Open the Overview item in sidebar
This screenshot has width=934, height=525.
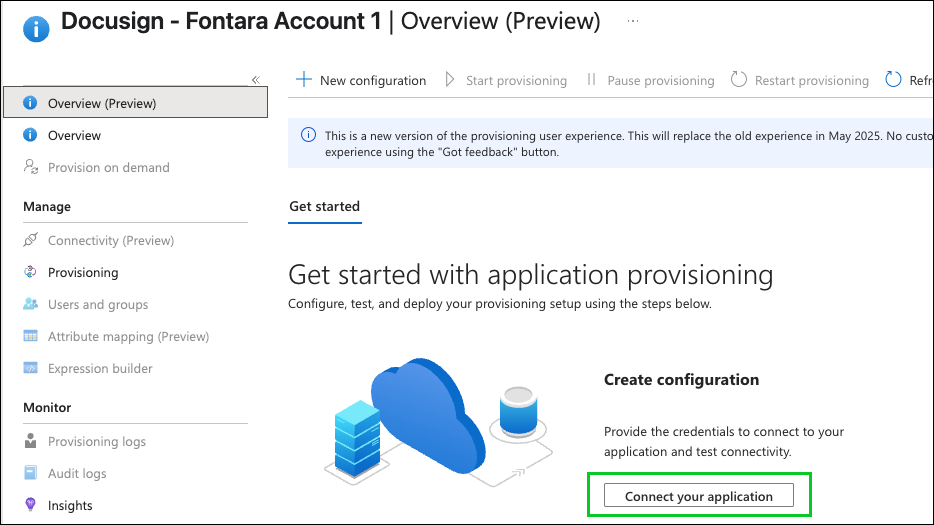(74, 135)
